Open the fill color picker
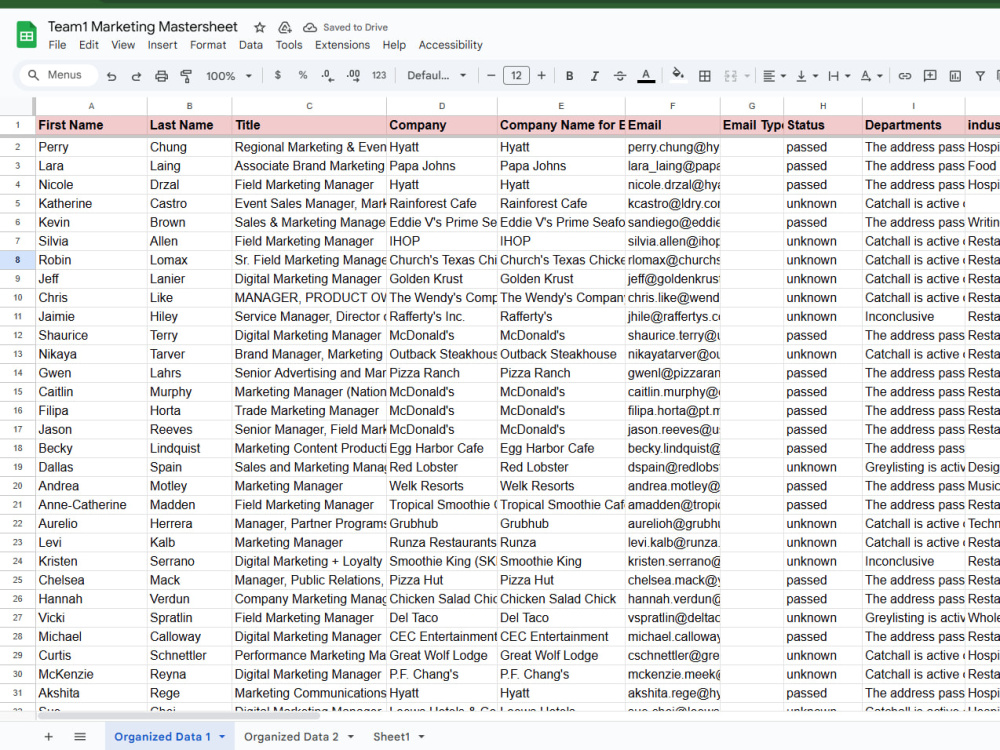This screenshot has height=750, width=1000. pos(679,75)
